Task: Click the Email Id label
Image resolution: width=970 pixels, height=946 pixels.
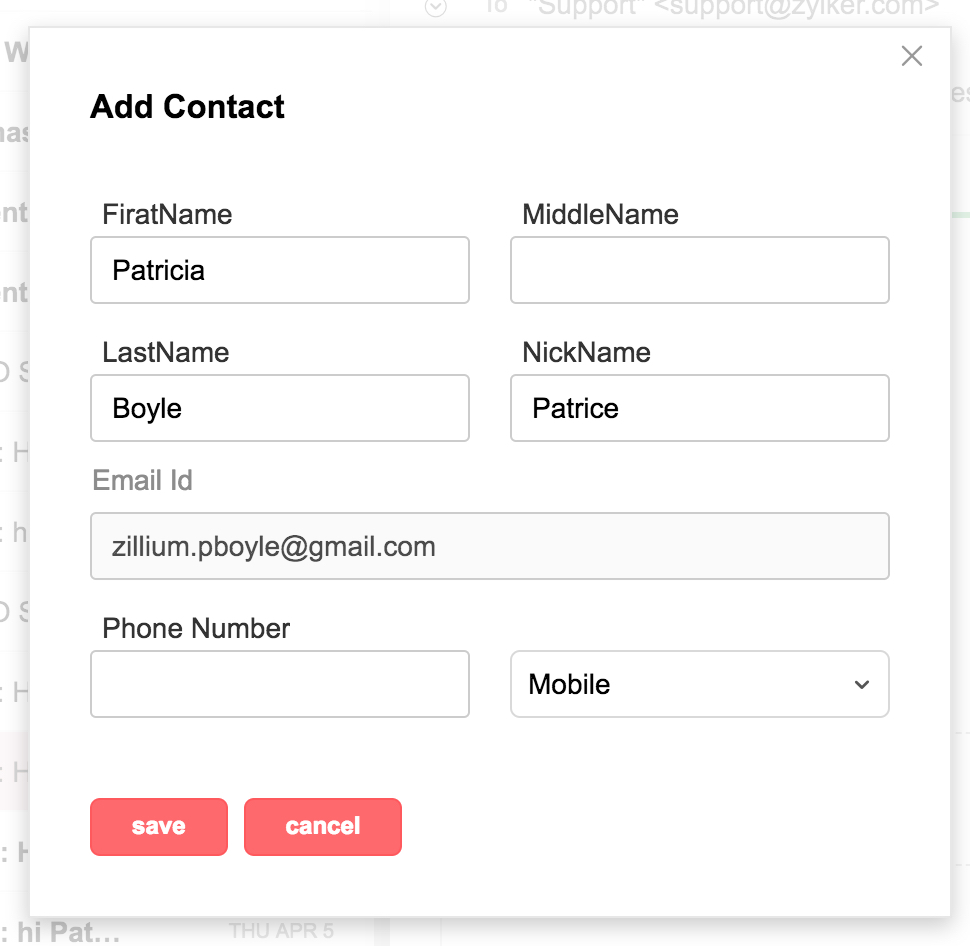Action: pyautogui.click(x=142, y=480)
